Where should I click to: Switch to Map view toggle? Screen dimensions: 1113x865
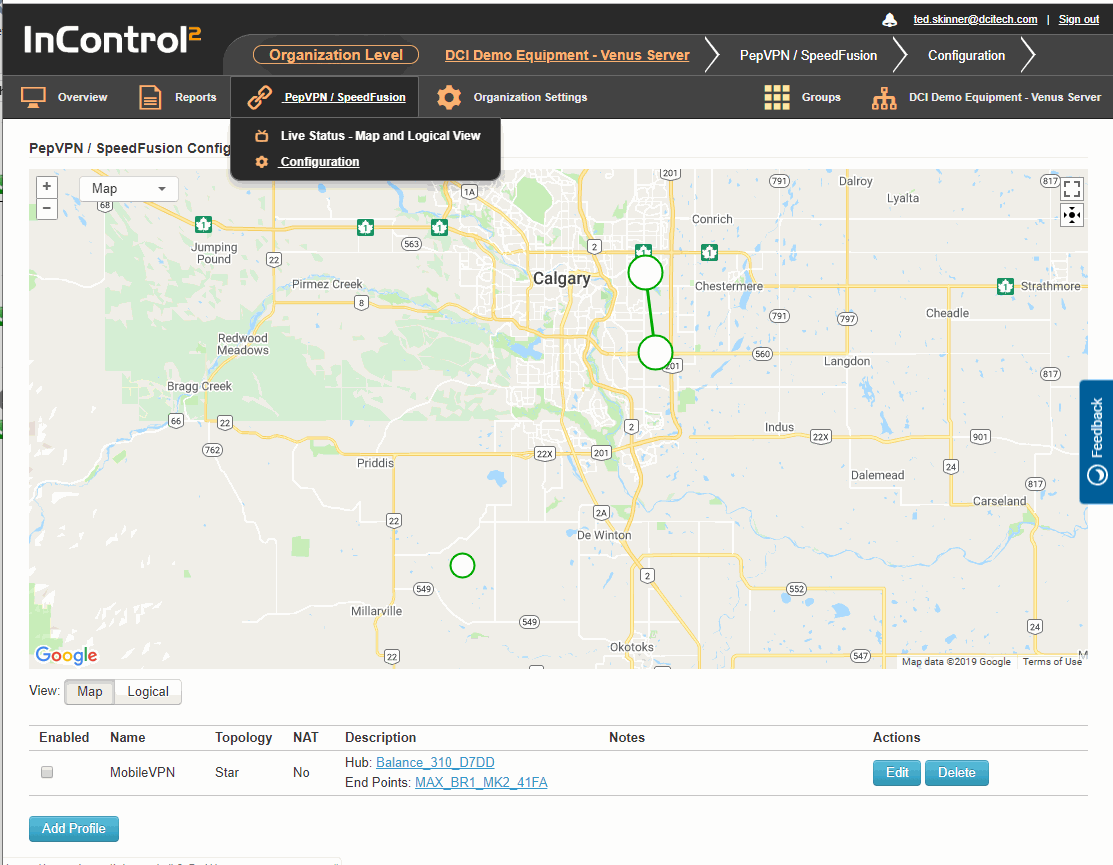tap(89, 692)
